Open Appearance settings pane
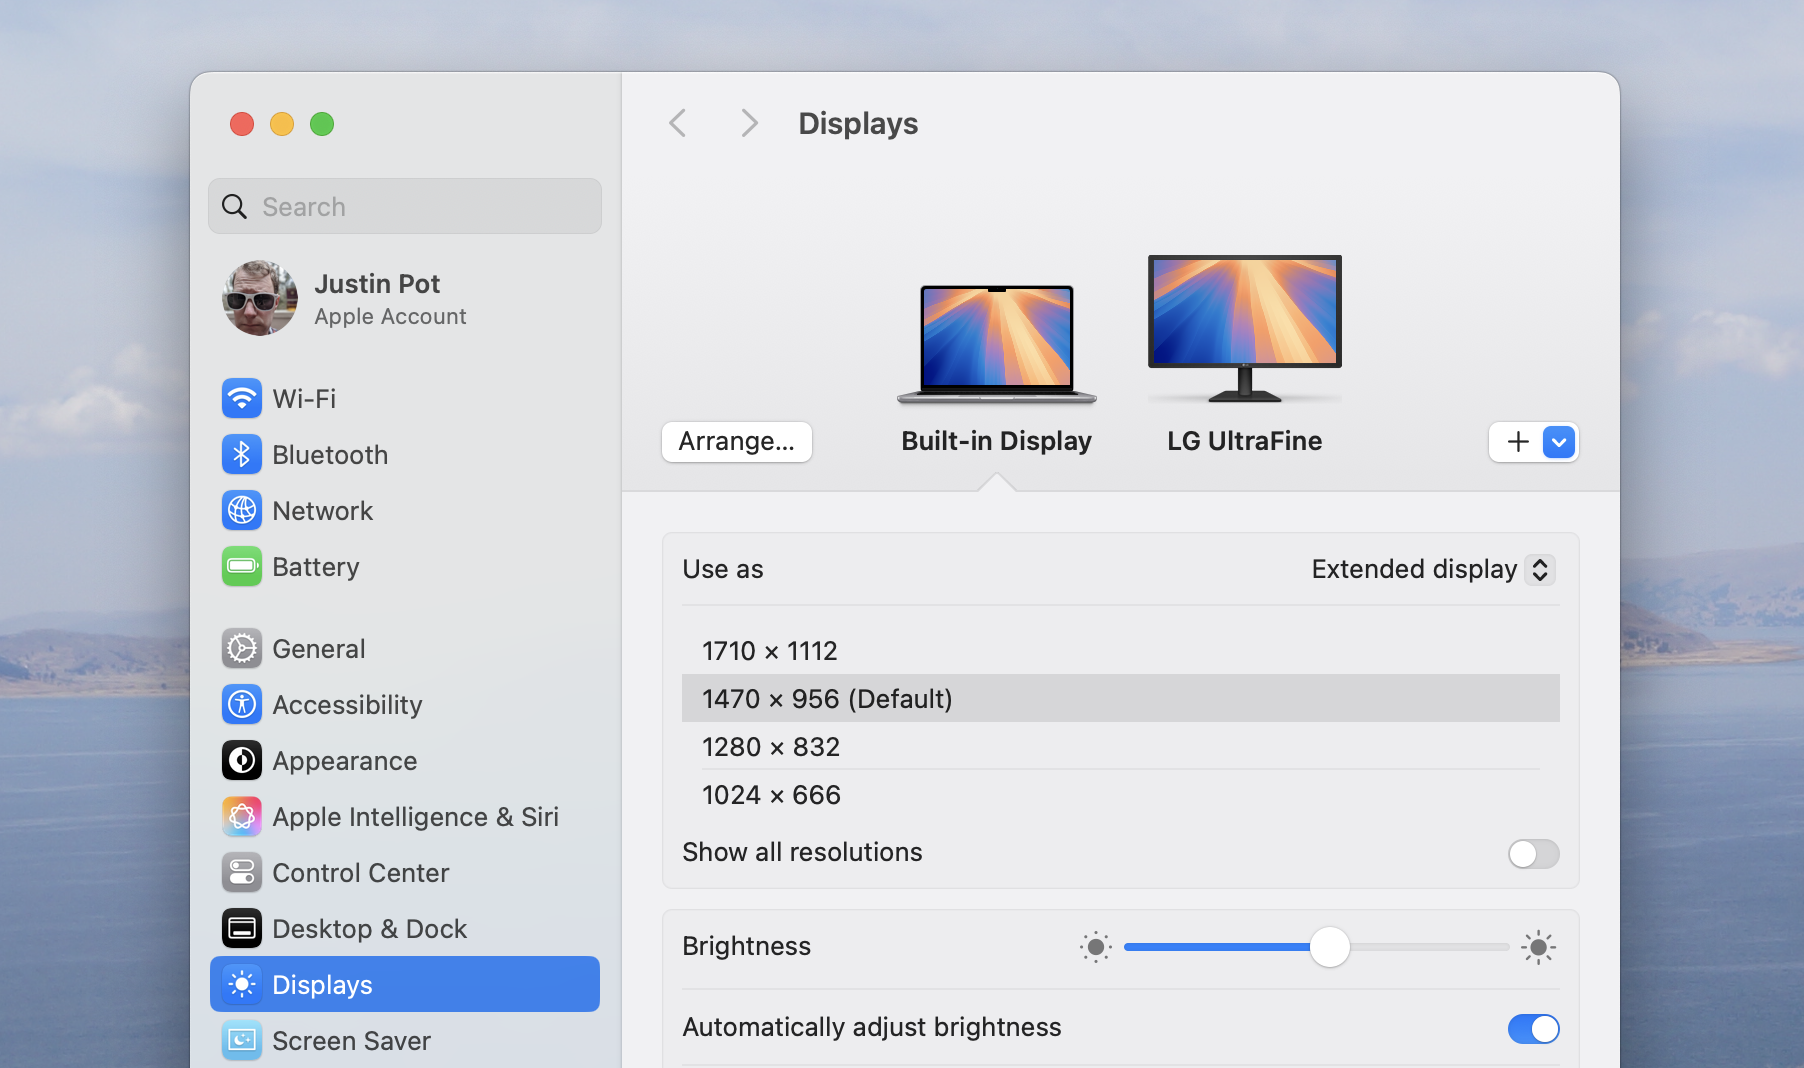This screenshot has width=1804, height=1068. (405, 760)
